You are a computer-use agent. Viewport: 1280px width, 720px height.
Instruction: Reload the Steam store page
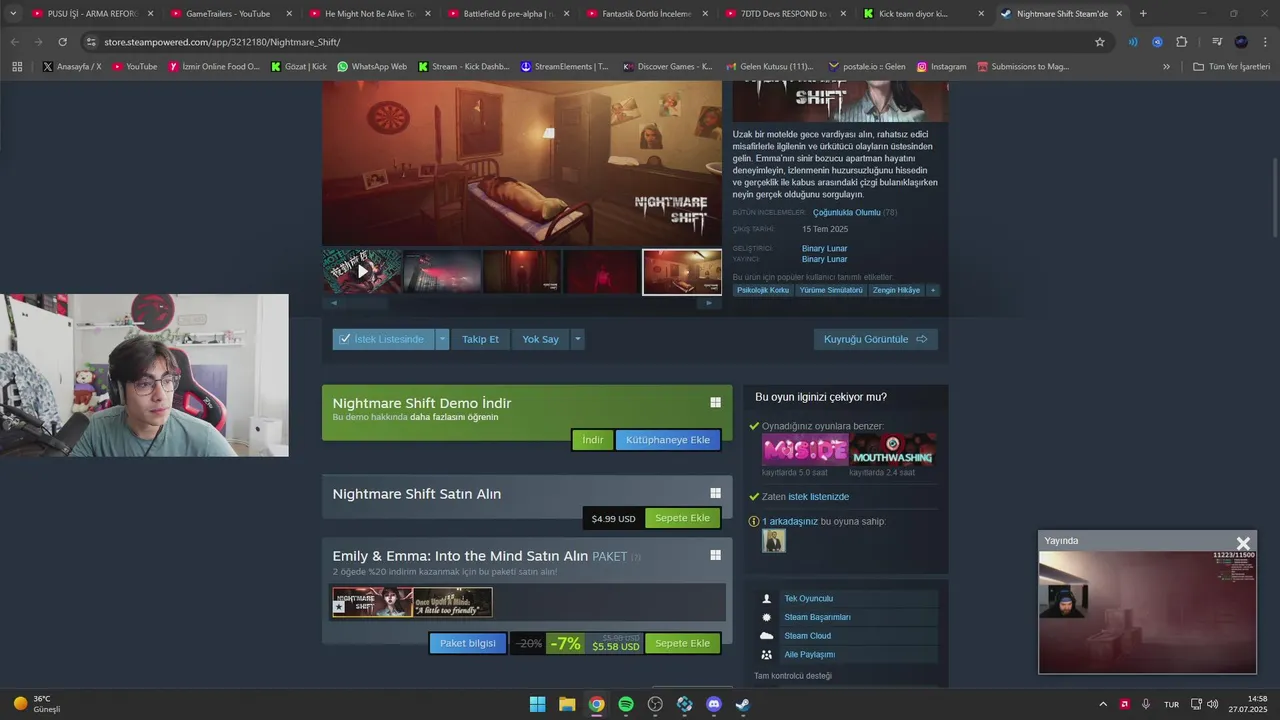point(62,42)
